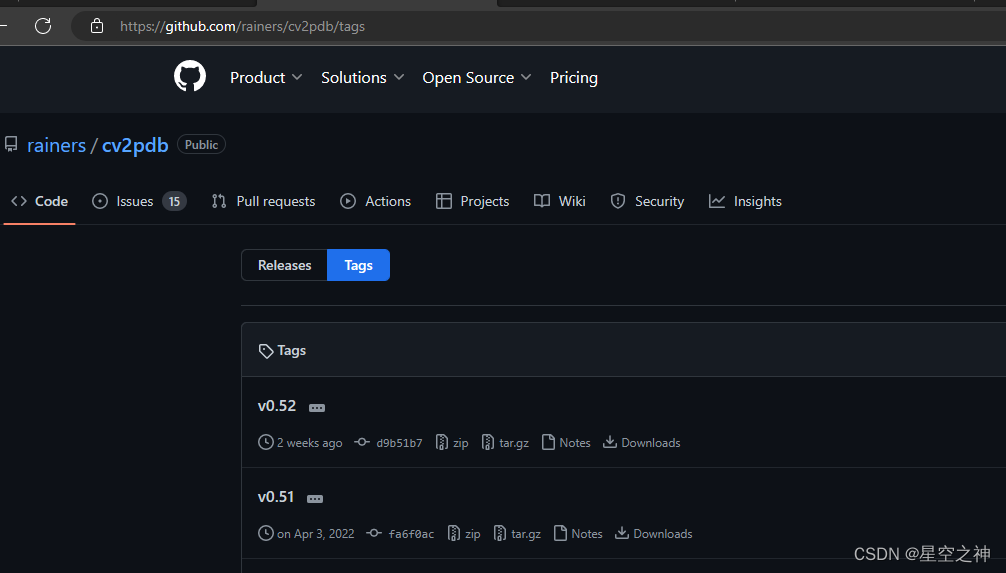
Task: Click the clock icon in v0.51 row
Action: (266, 533)
